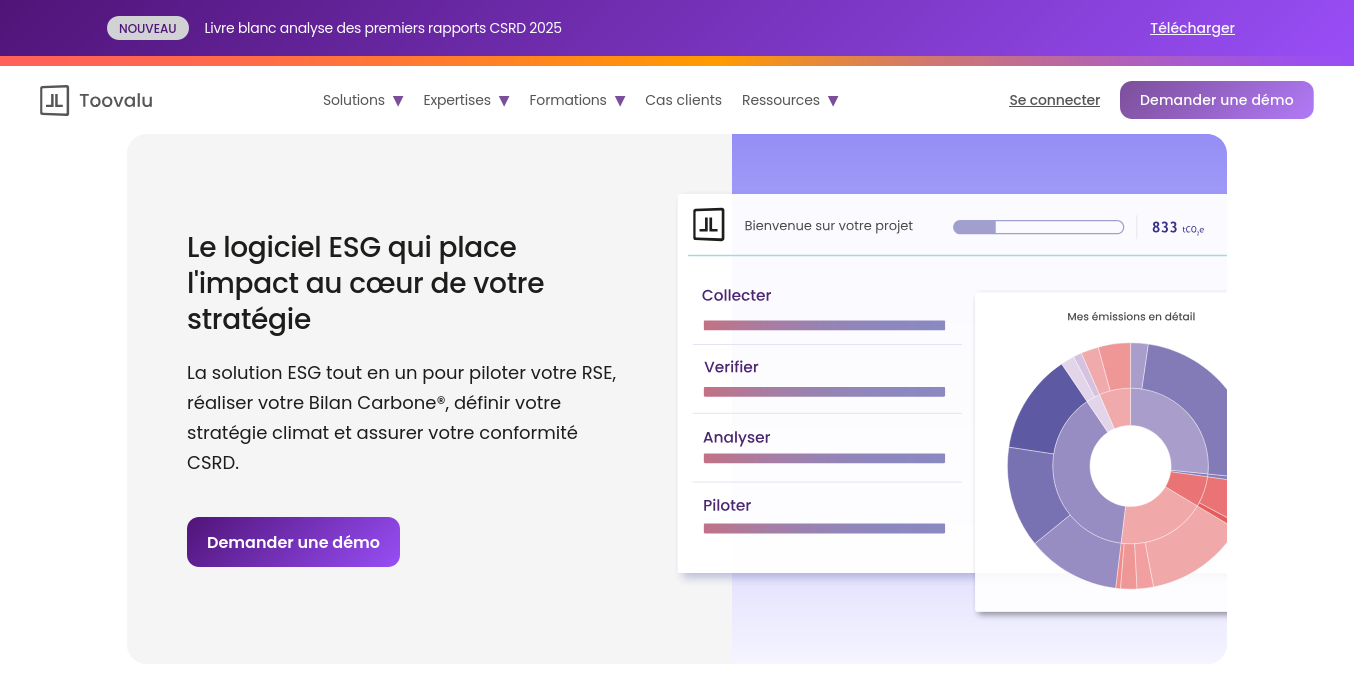Click the project progress bar

pyautogui.click(x=1039, y=227)
